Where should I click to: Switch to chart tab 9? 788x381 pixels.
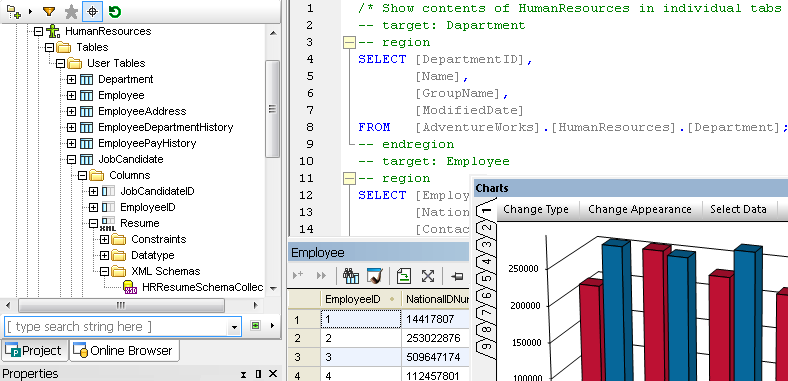tap(486, 346)
